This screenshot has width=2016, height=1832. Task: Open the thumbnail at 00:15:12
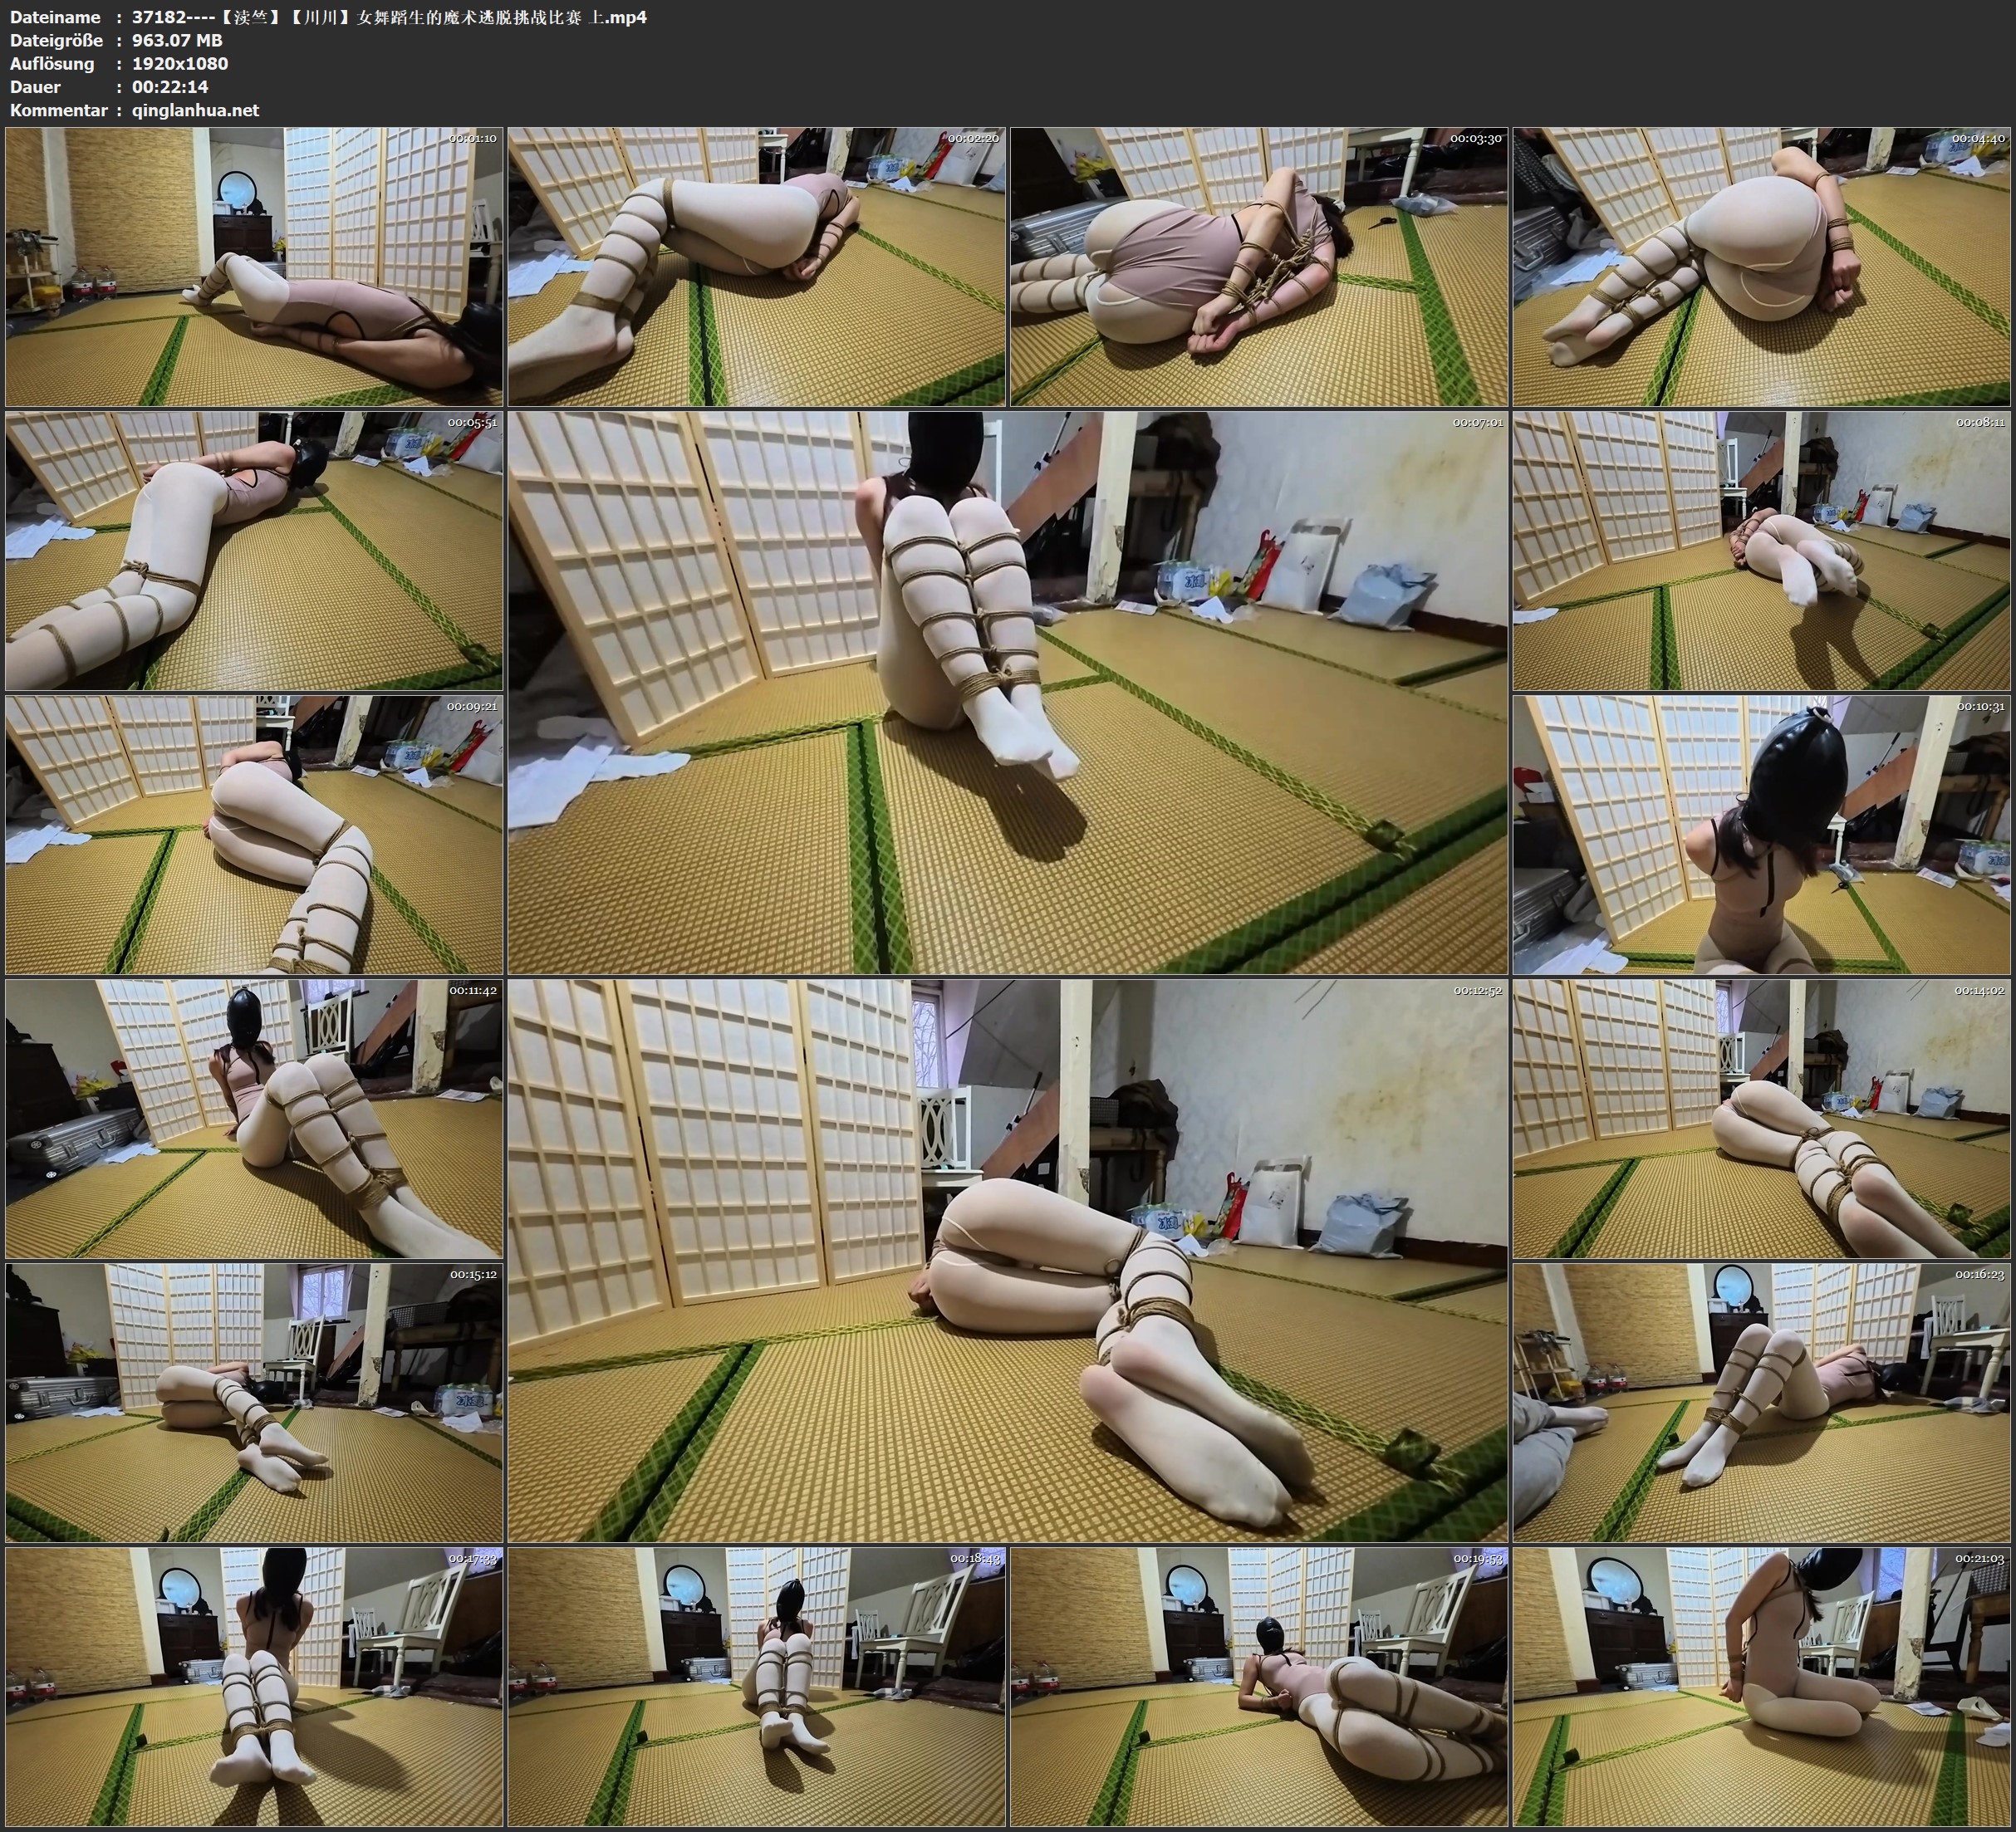point(254,1402)
